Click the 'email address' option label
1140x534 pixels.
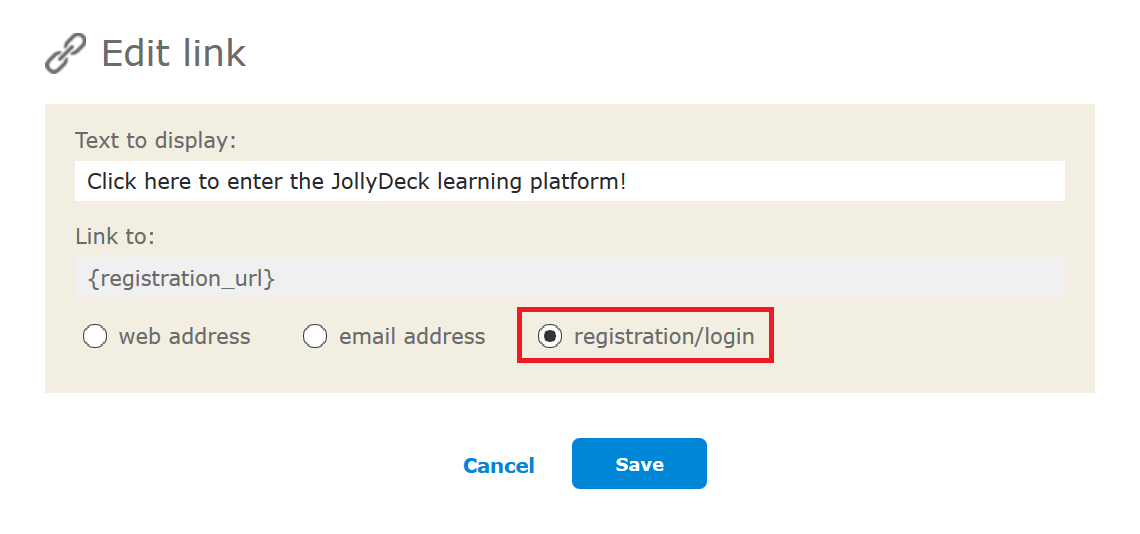click(x=412, y=337)
